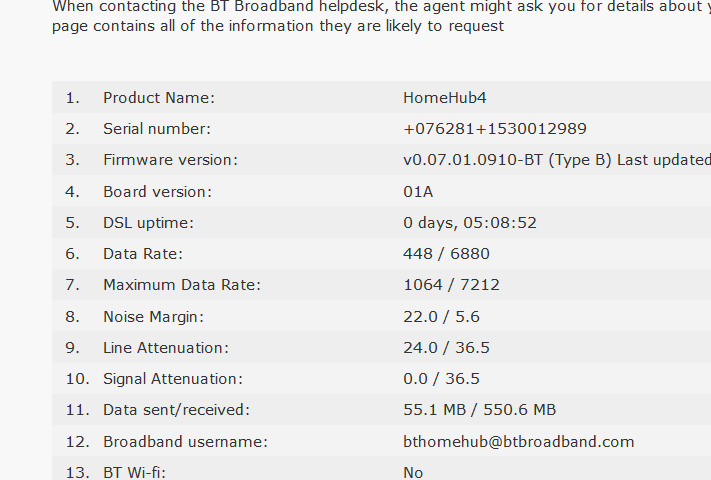This screenshot has width=711, height=480.
Task: Select the 'Board version:' label
Action: coord(157,192)
